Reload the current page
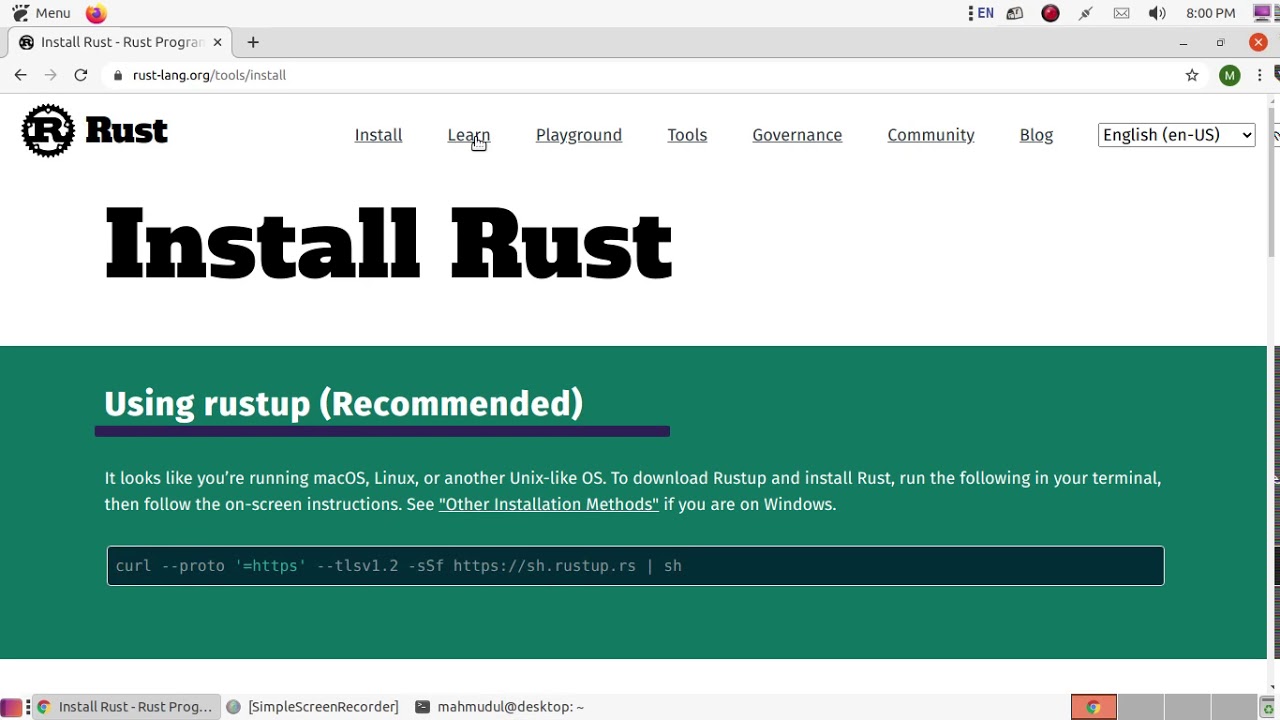1280x720 pixels. point(81,75)
